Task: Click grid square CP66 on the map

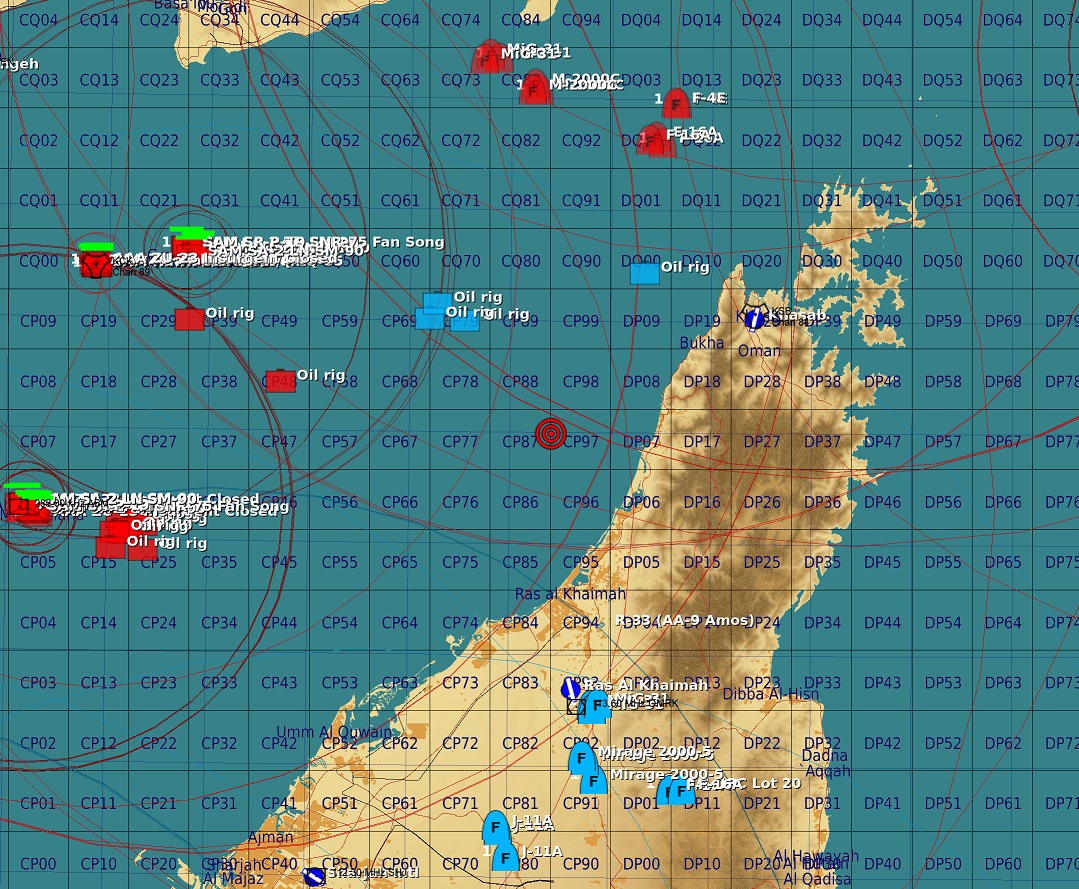Action: pos(399,502)
